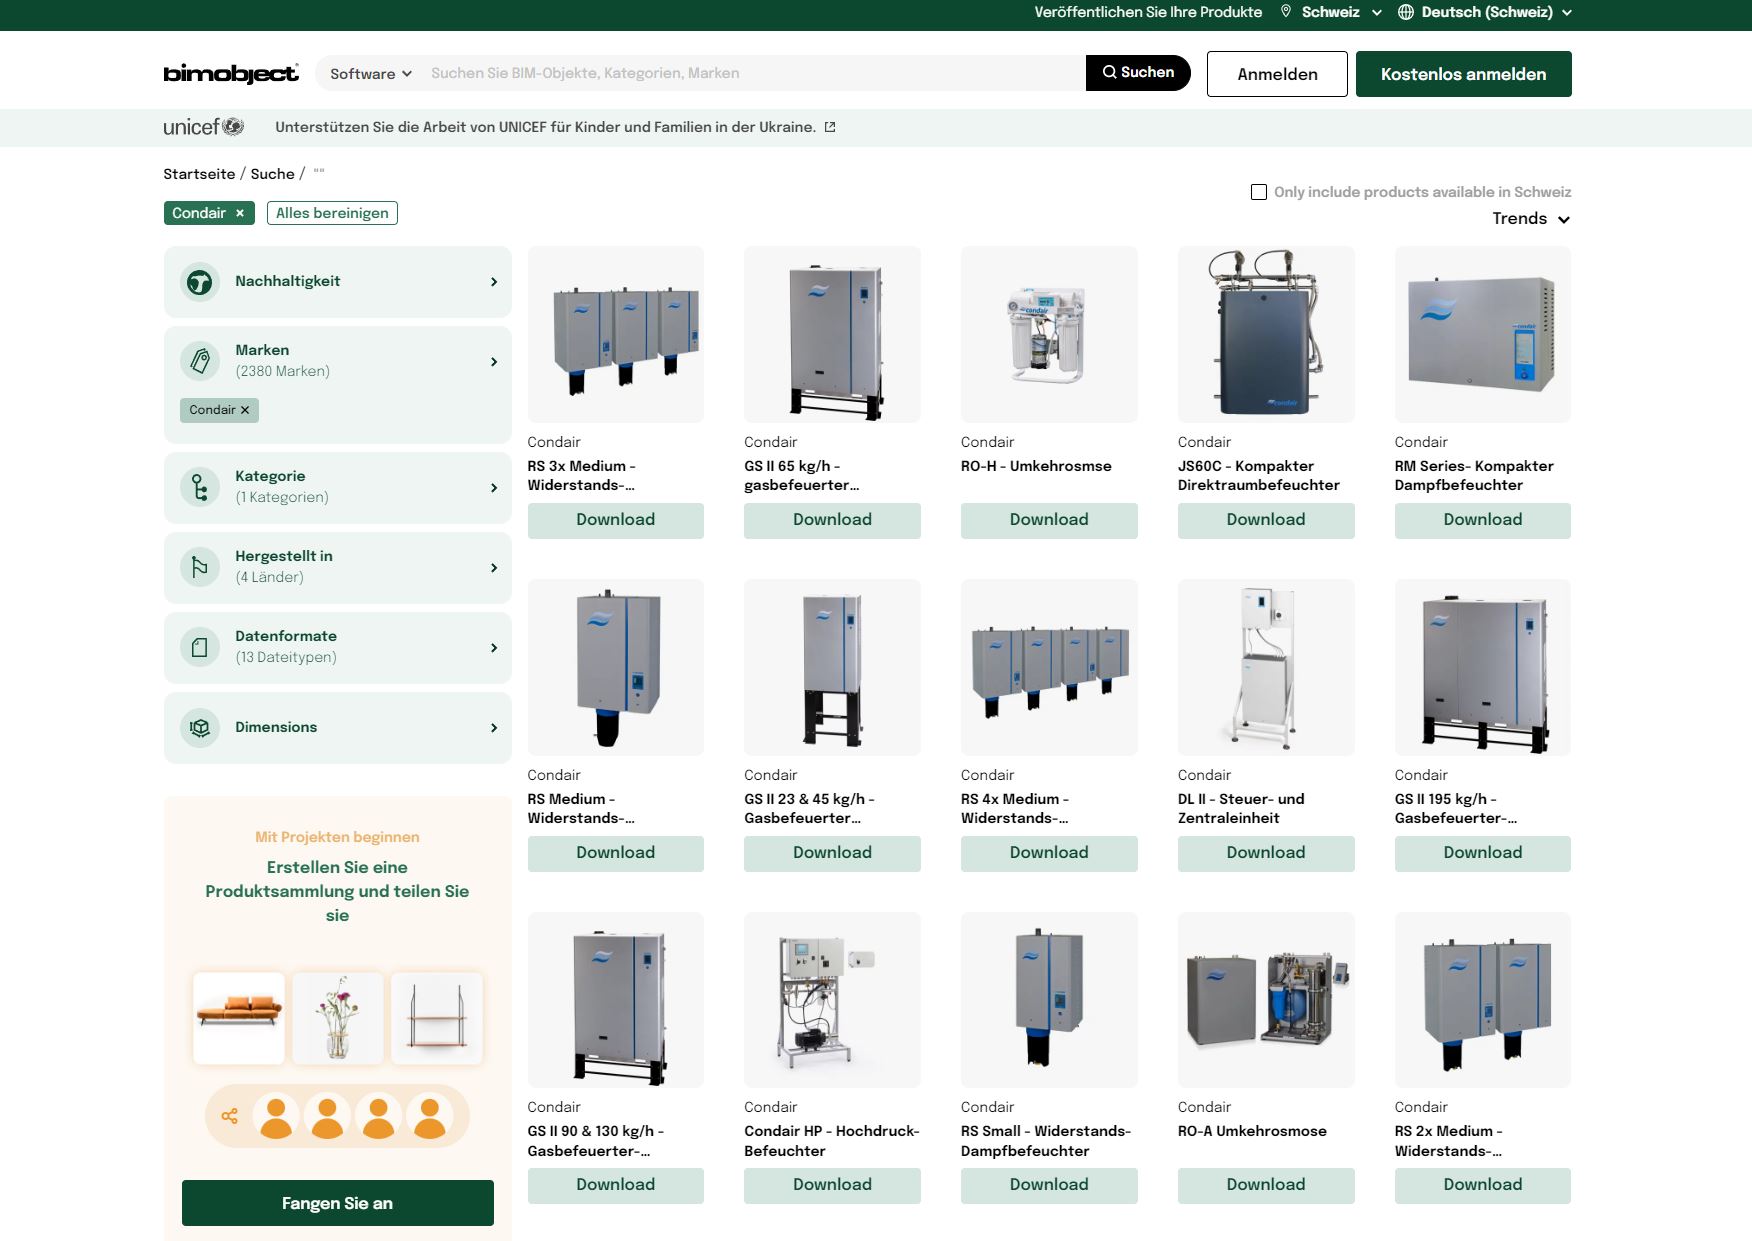This screenshot has width=1752, height=1241.
Task: Open RO-H Umkehrosmse product image
Action: tap(1049, 334)
